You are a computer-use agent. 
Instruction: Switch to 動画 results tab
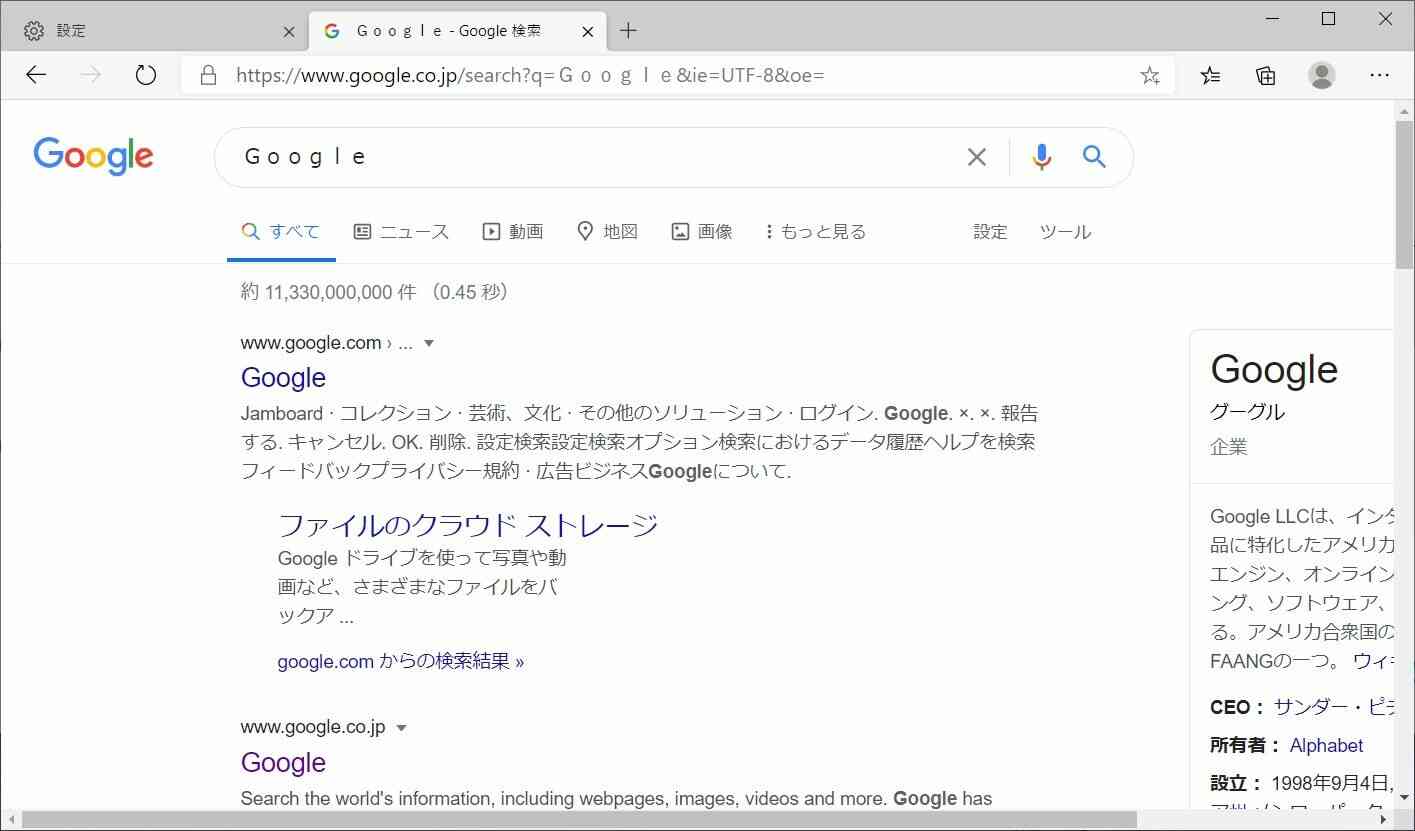click(x=512, y=232)
